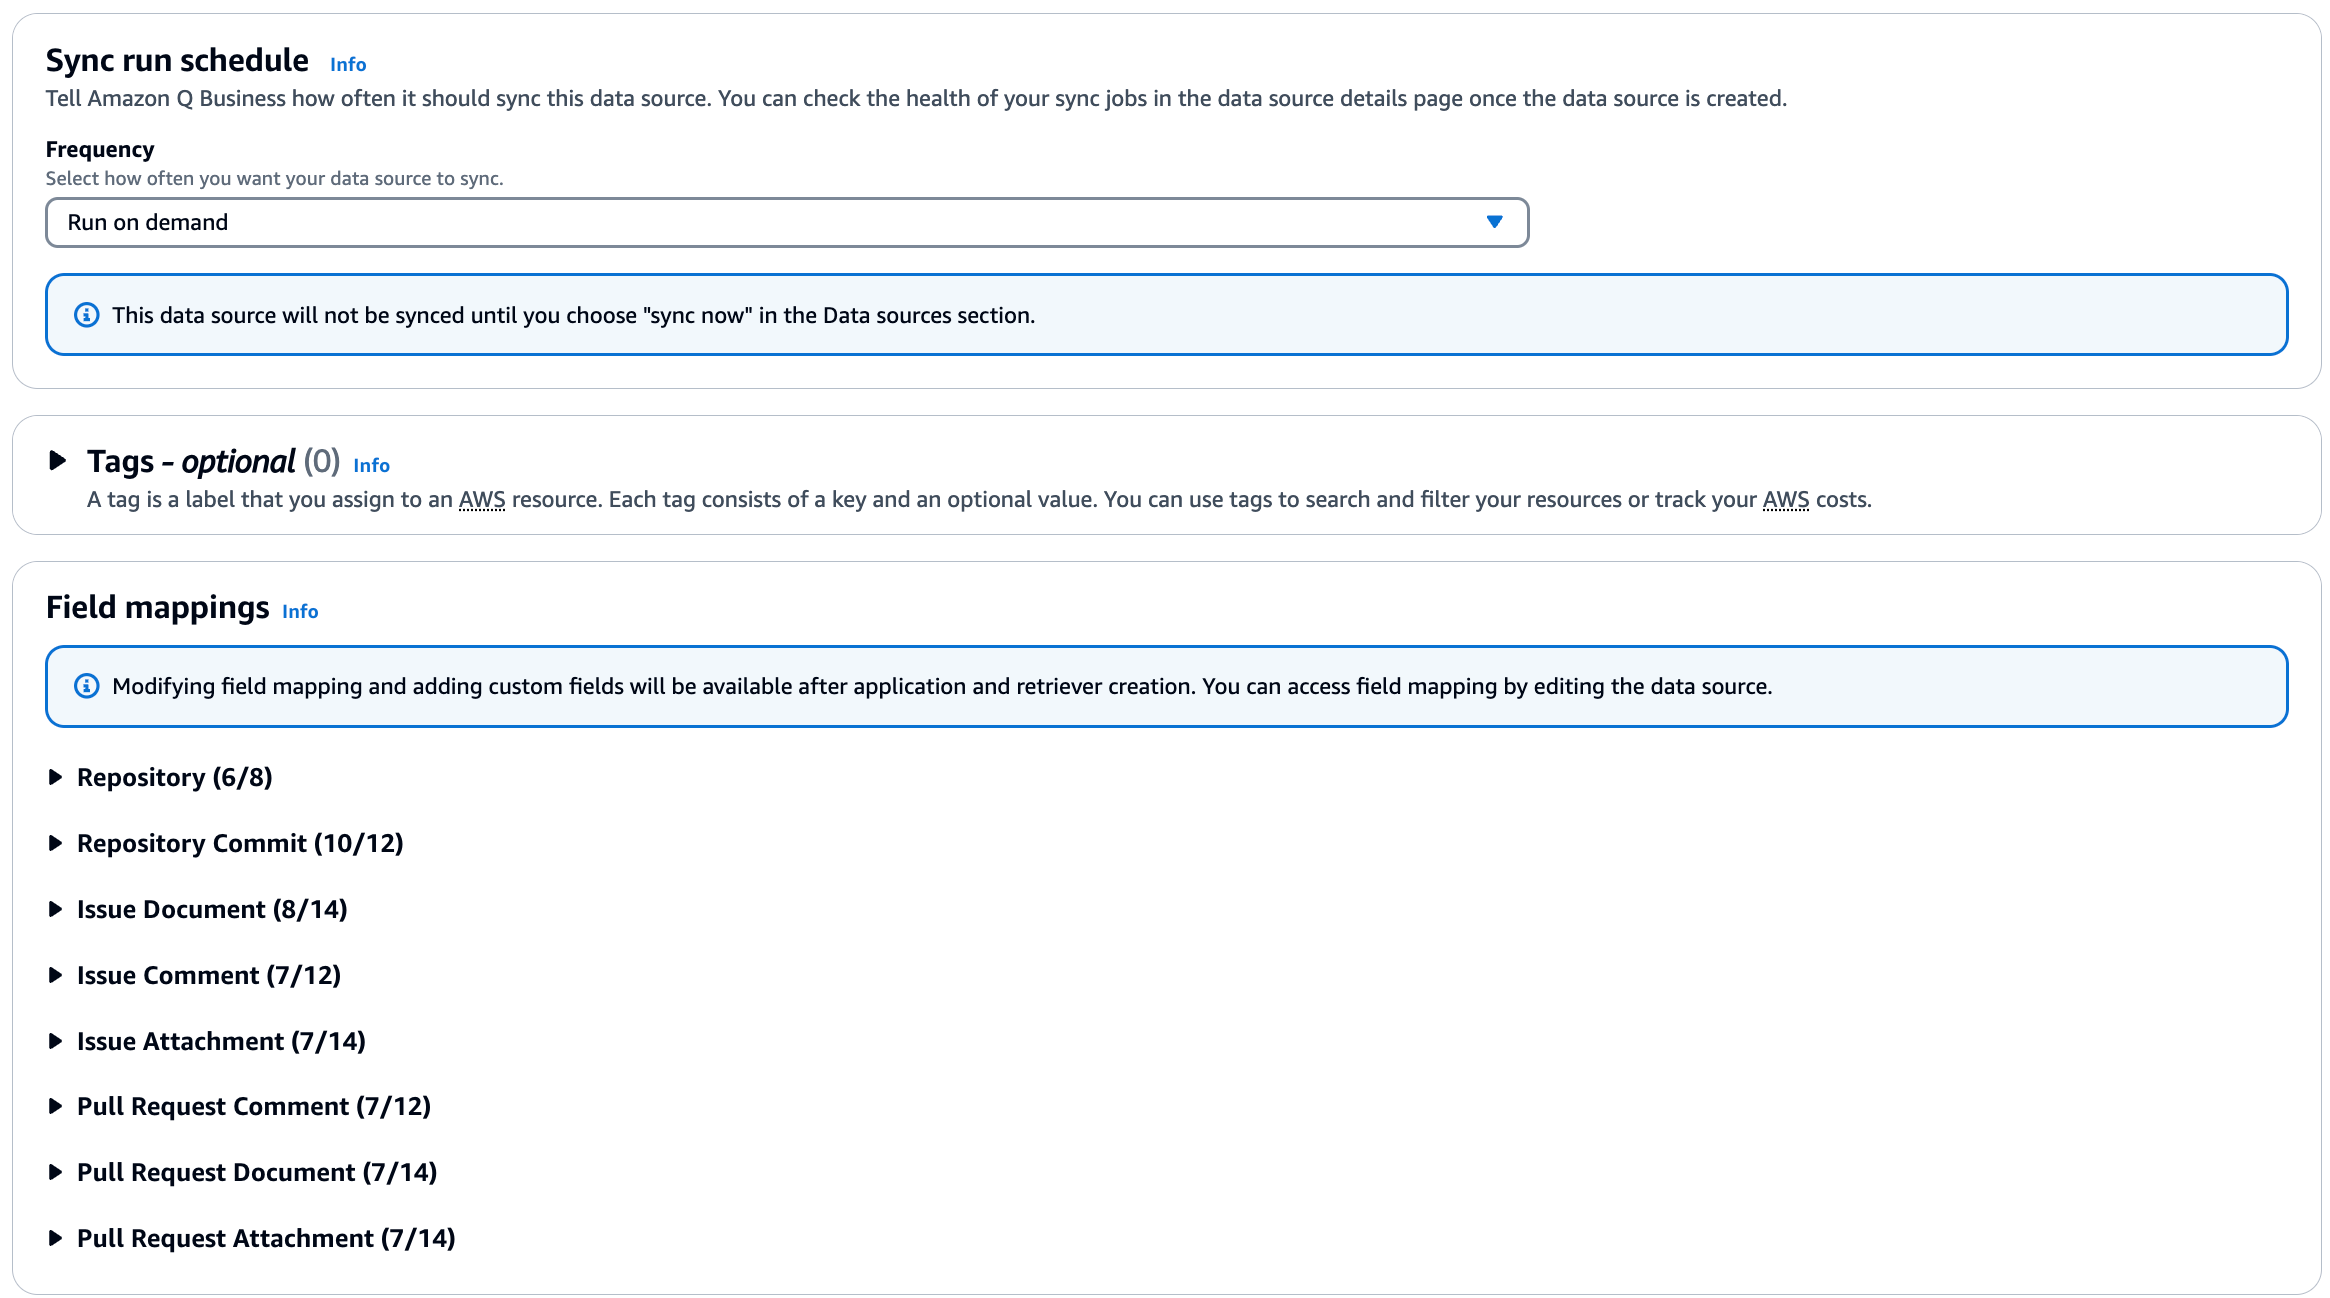The height and width of the screenshot is (1298, 2330).
Task: Click the Field mappings heading
Action: point(157,607)
